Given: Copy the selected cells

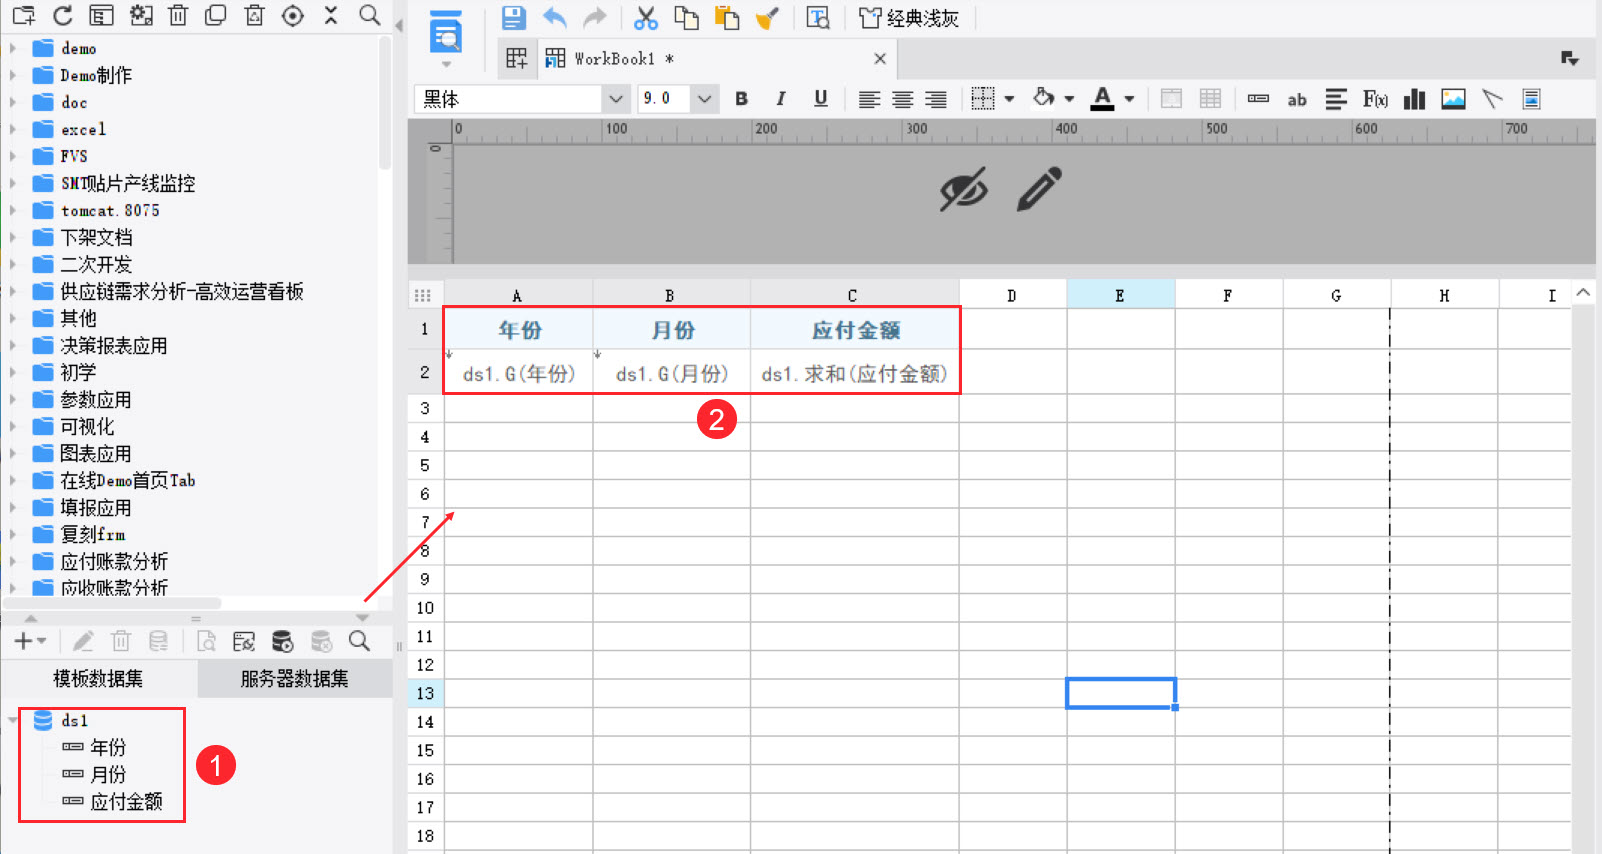Looking at the screenshot, I should [686, 17].
